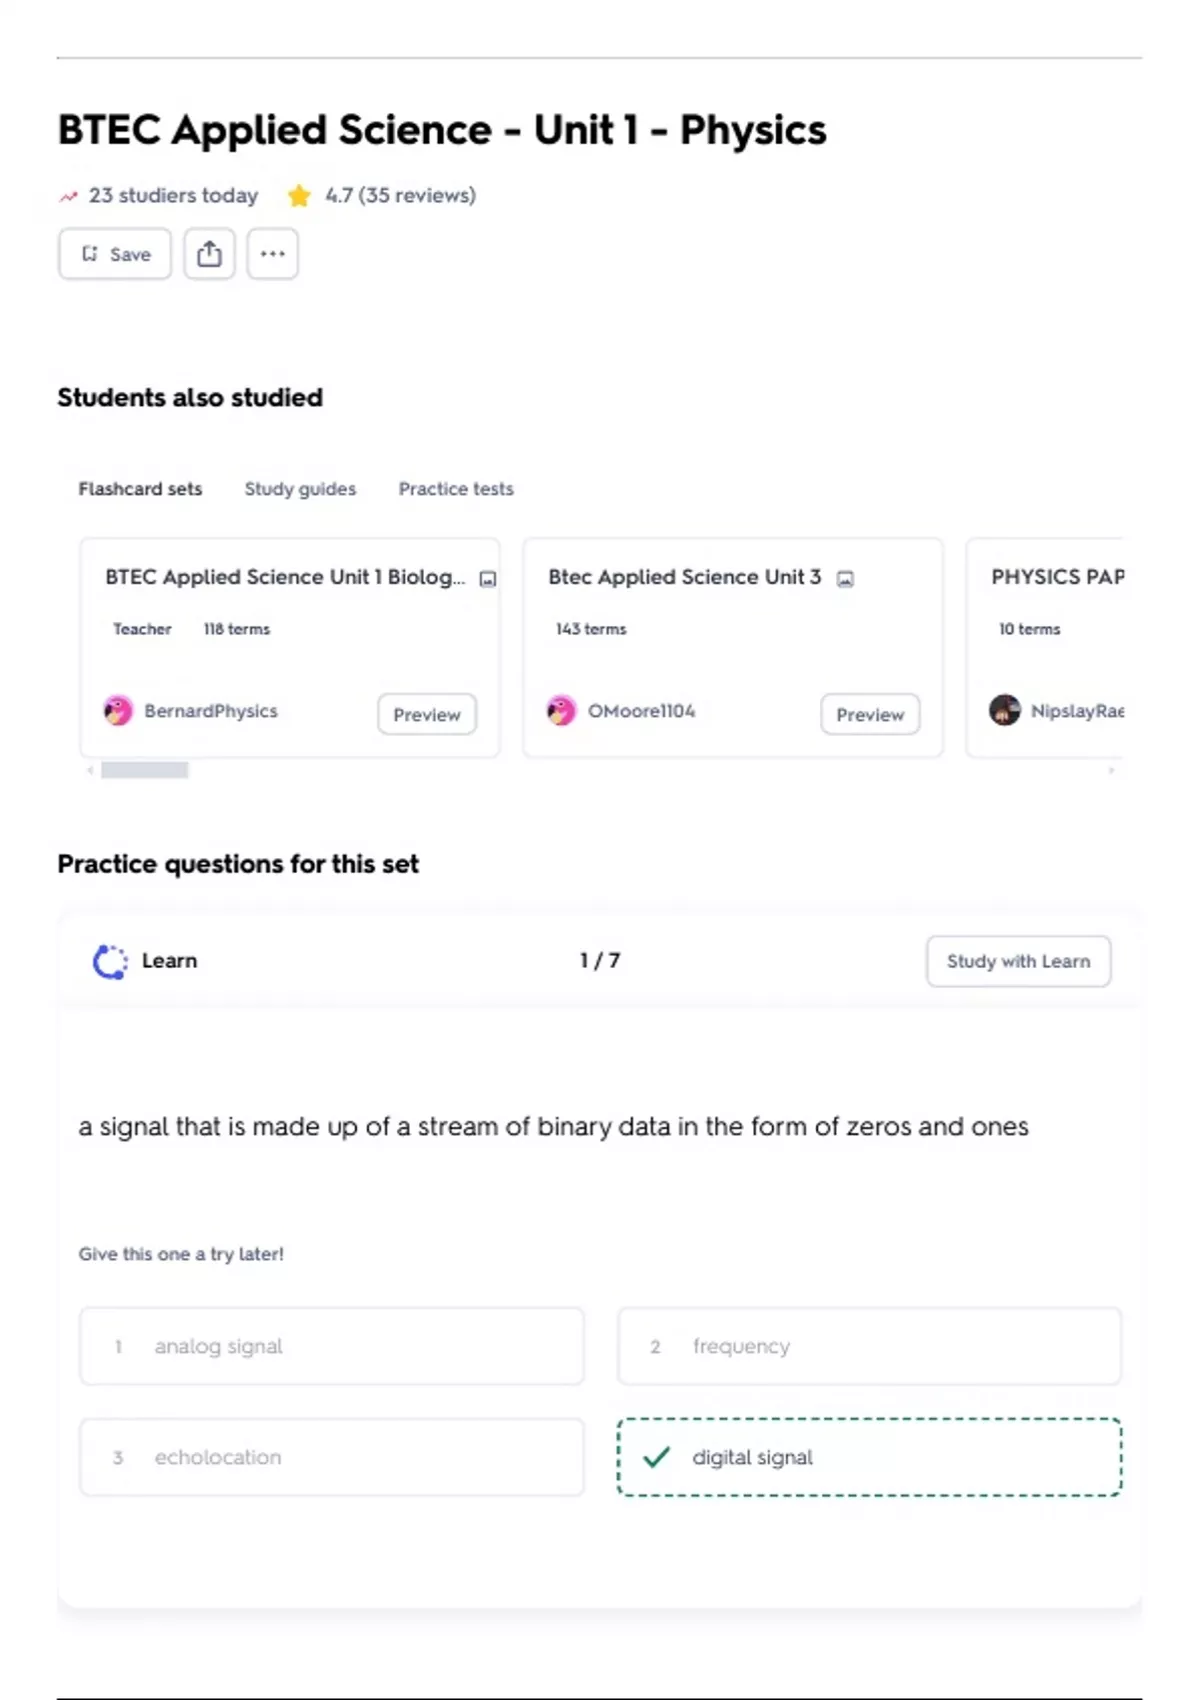The height and width of the screenshot is (1700, 1200).
Task: Open the three-dots more options menu
Action: (x=272, y=254)
